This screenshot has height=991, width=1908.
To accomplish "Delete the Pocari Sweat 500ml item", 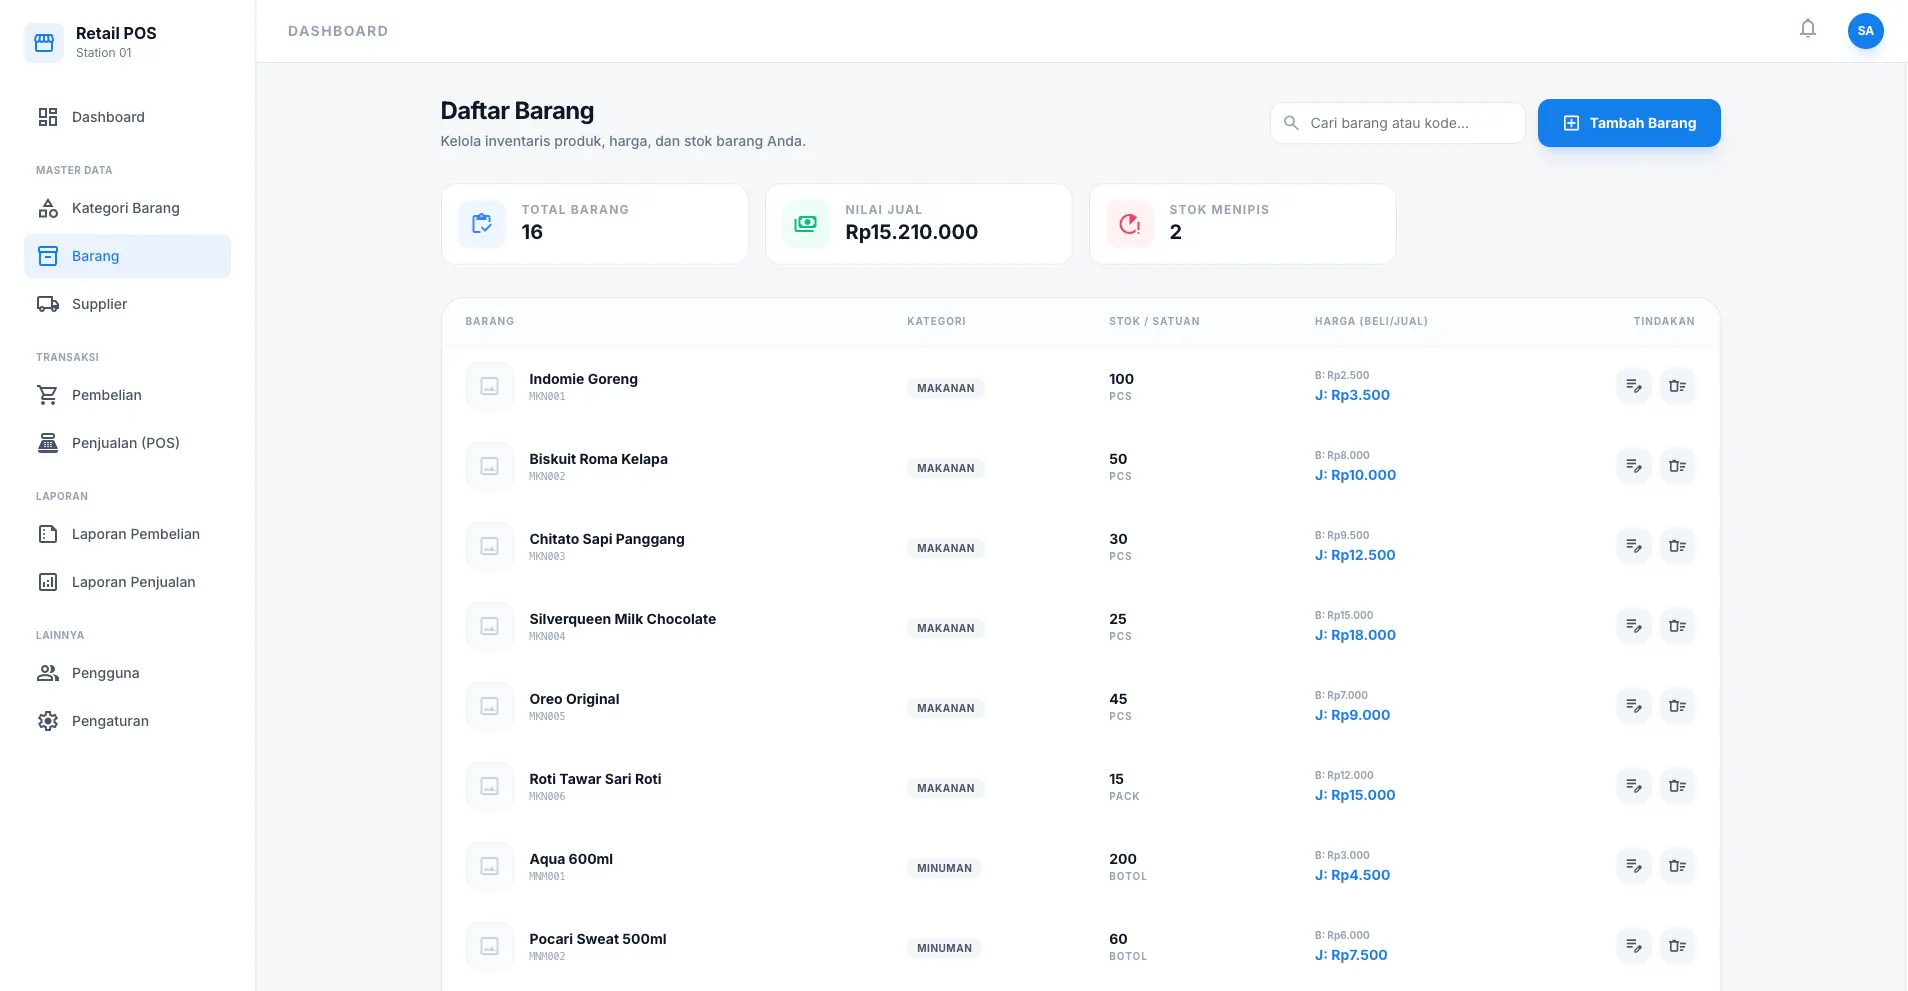I will point(1677,946).
